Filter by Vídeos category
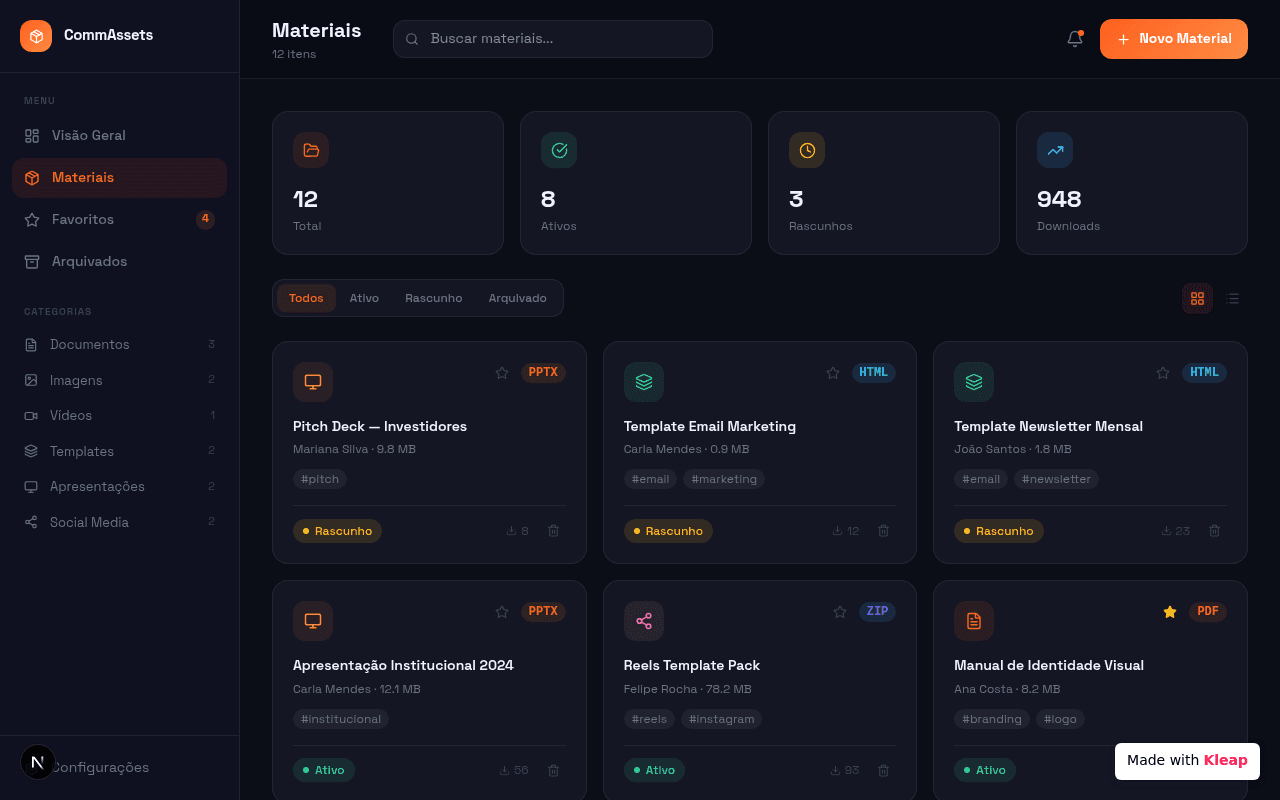The height and width of the screenshot is (800, 1280). point(120,415)
